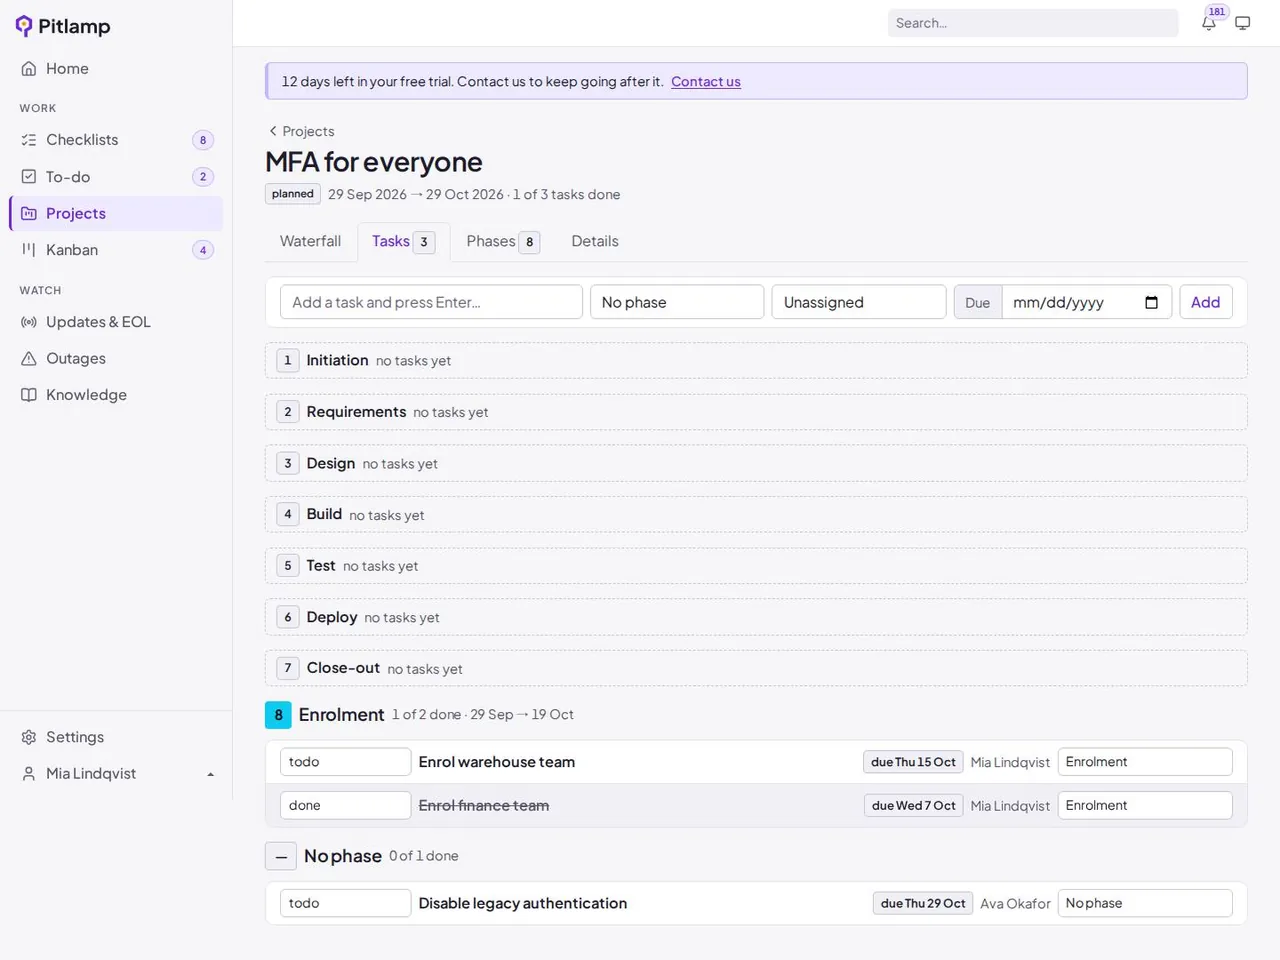
Task: Open the Unassigned assignee dropdown
Action: [859, 302]
